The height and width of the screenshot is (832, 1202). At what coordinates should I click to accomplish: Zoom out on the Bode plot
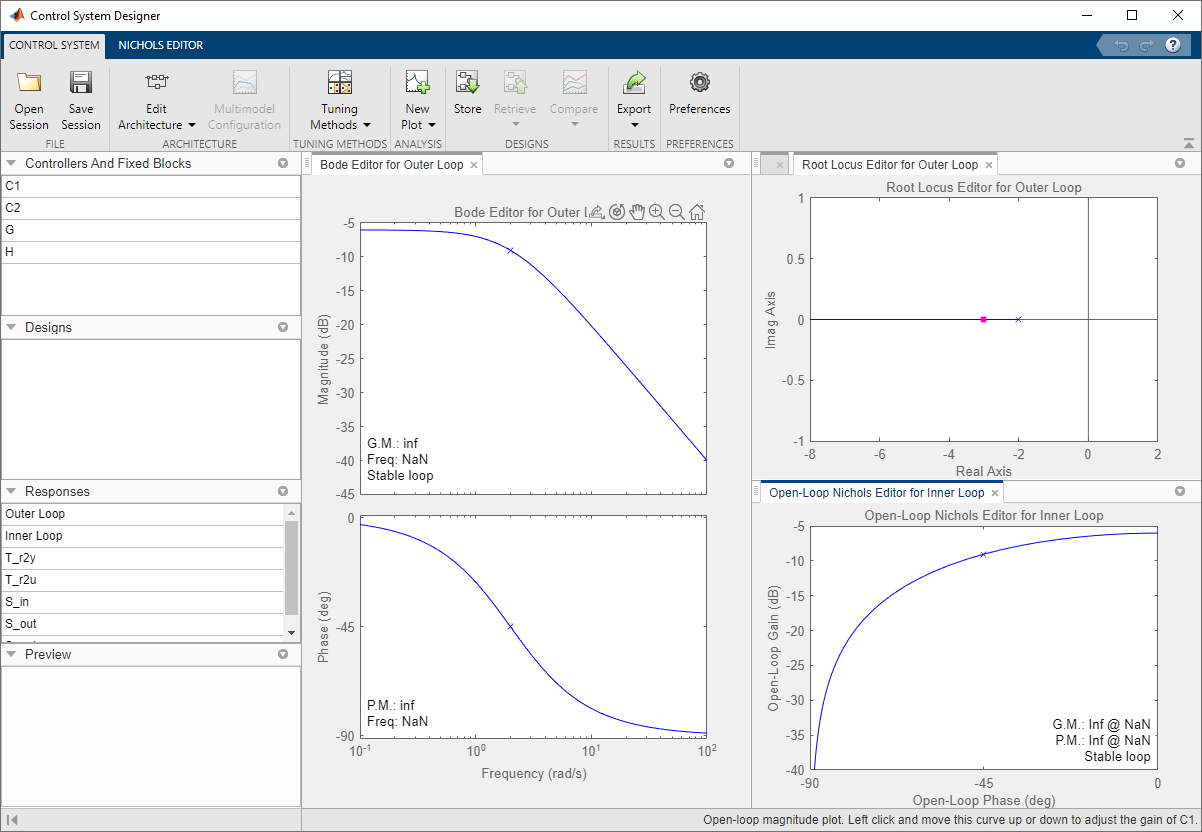tap(676, 212)
